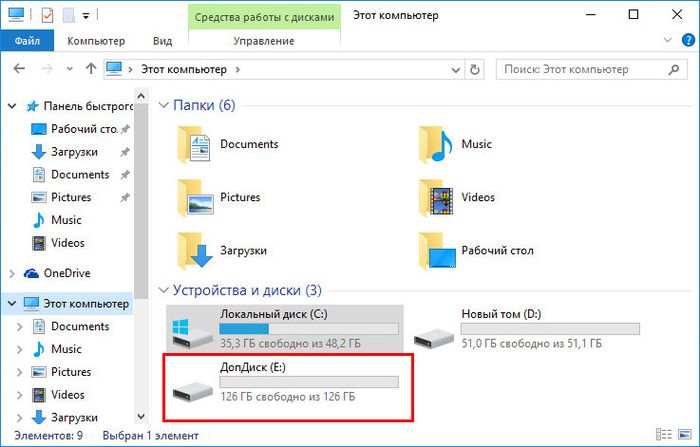
Task: Go back with the back arrow
Action: coord(19,69)
